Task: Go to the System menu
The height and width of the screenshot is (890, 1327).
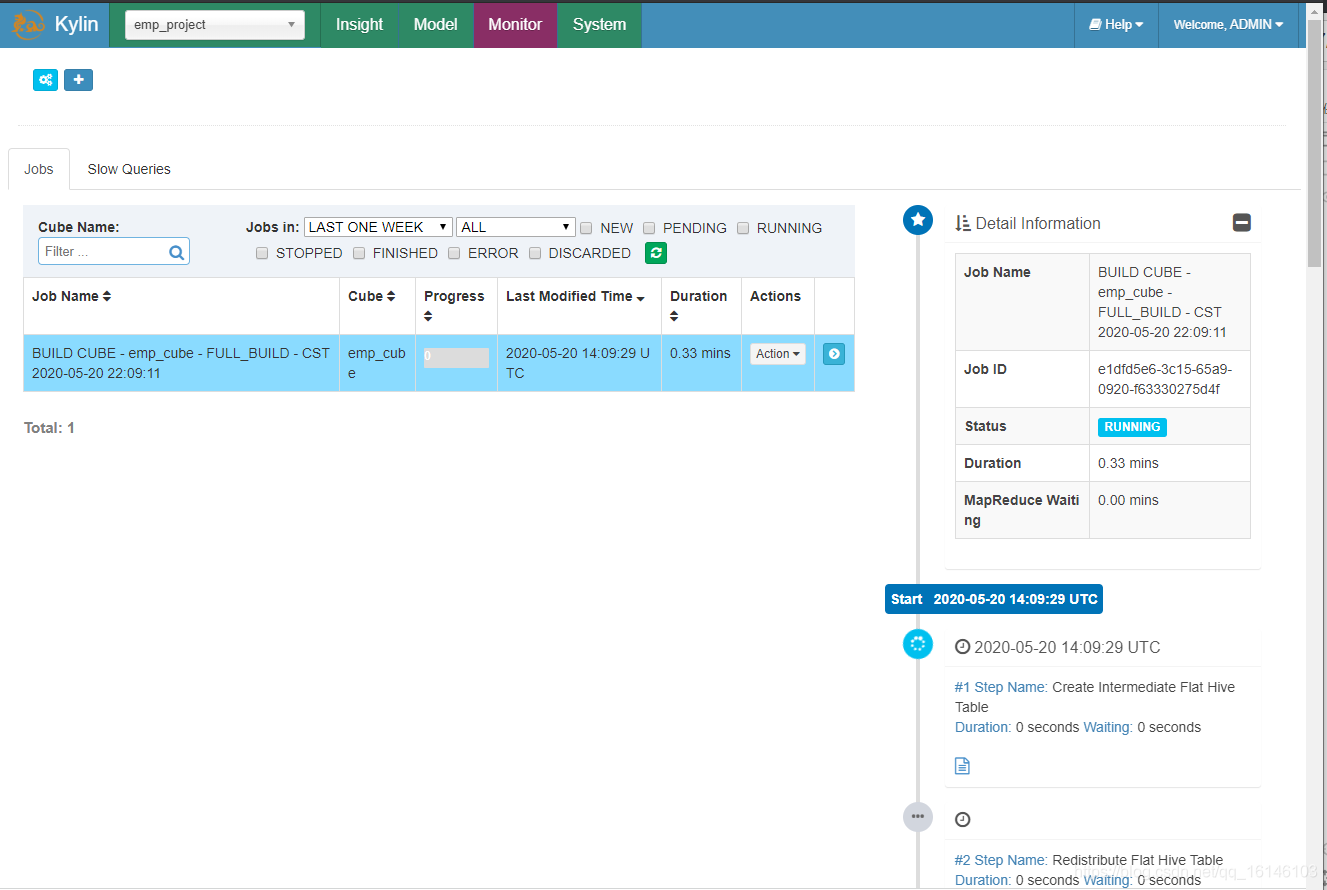Action: click(x=599, y=24)
